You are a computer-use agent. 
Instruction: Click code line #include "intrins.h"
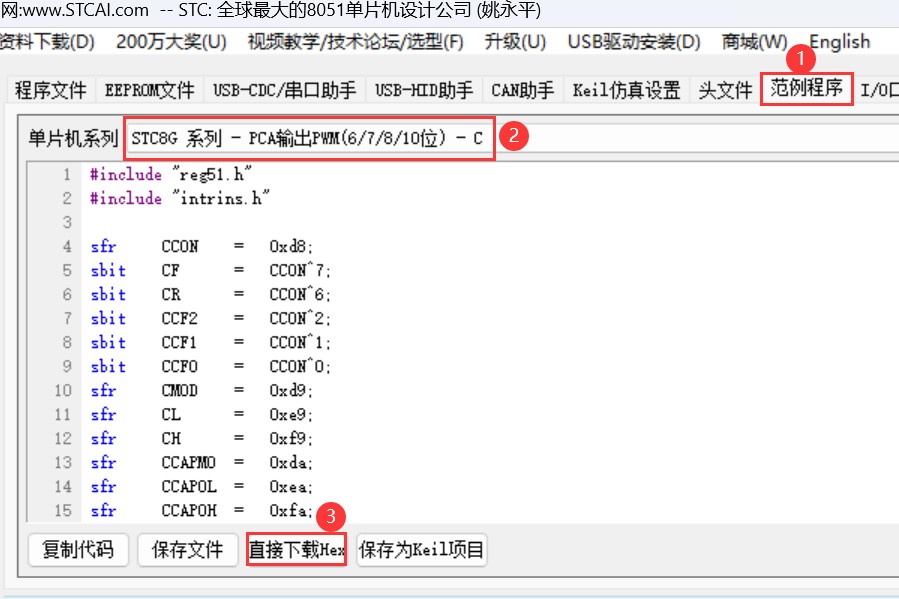pyautogui.click(x=179, y=198)
